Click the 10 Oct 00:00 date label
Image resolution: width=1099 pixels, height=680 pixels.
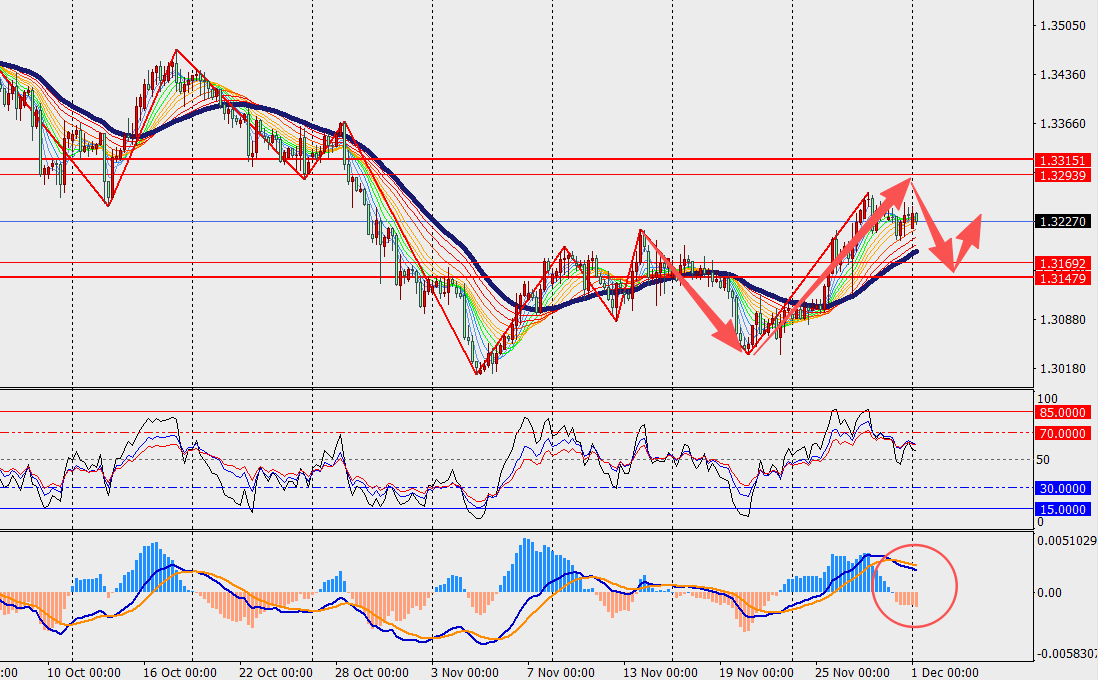pyautogui.click(x=84, y=672)
